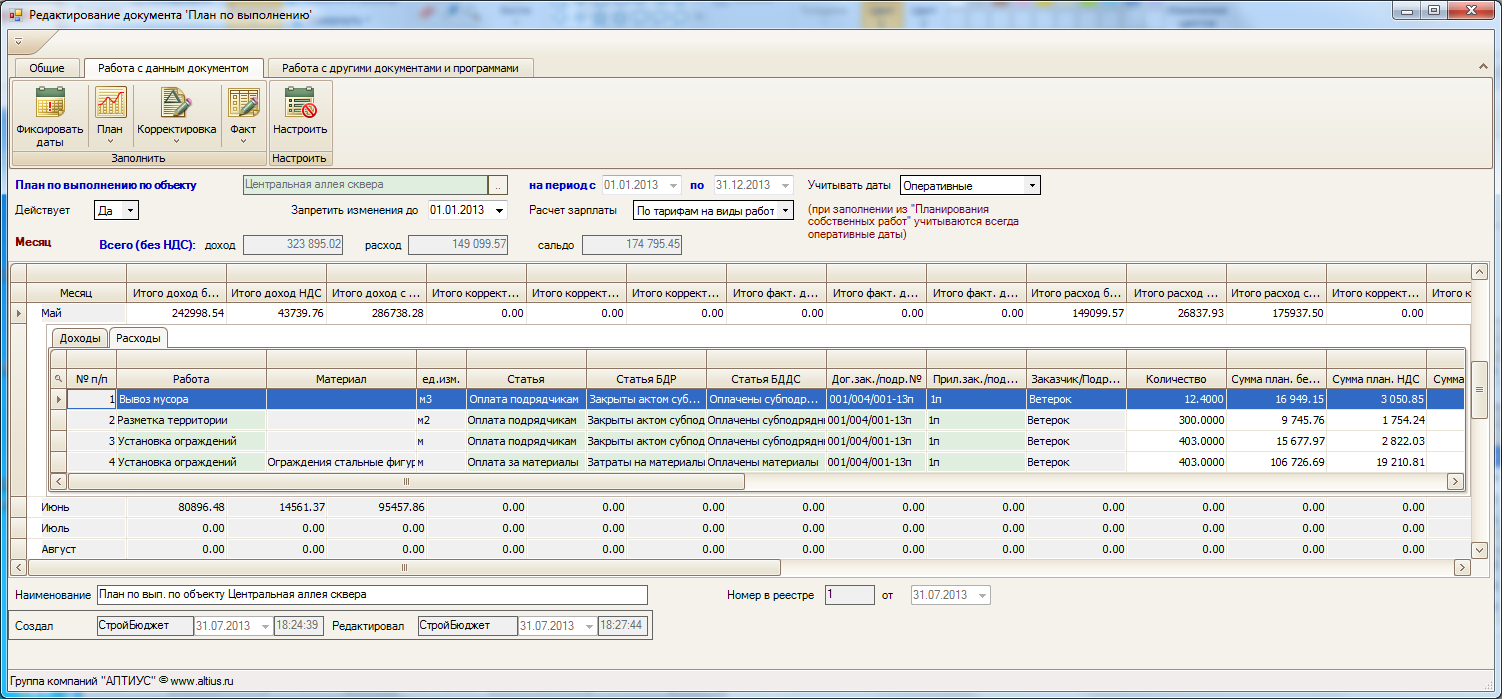Click the Создал user field СтройБюджет
Screen dimensions: 1502x699
coord(146,625)
